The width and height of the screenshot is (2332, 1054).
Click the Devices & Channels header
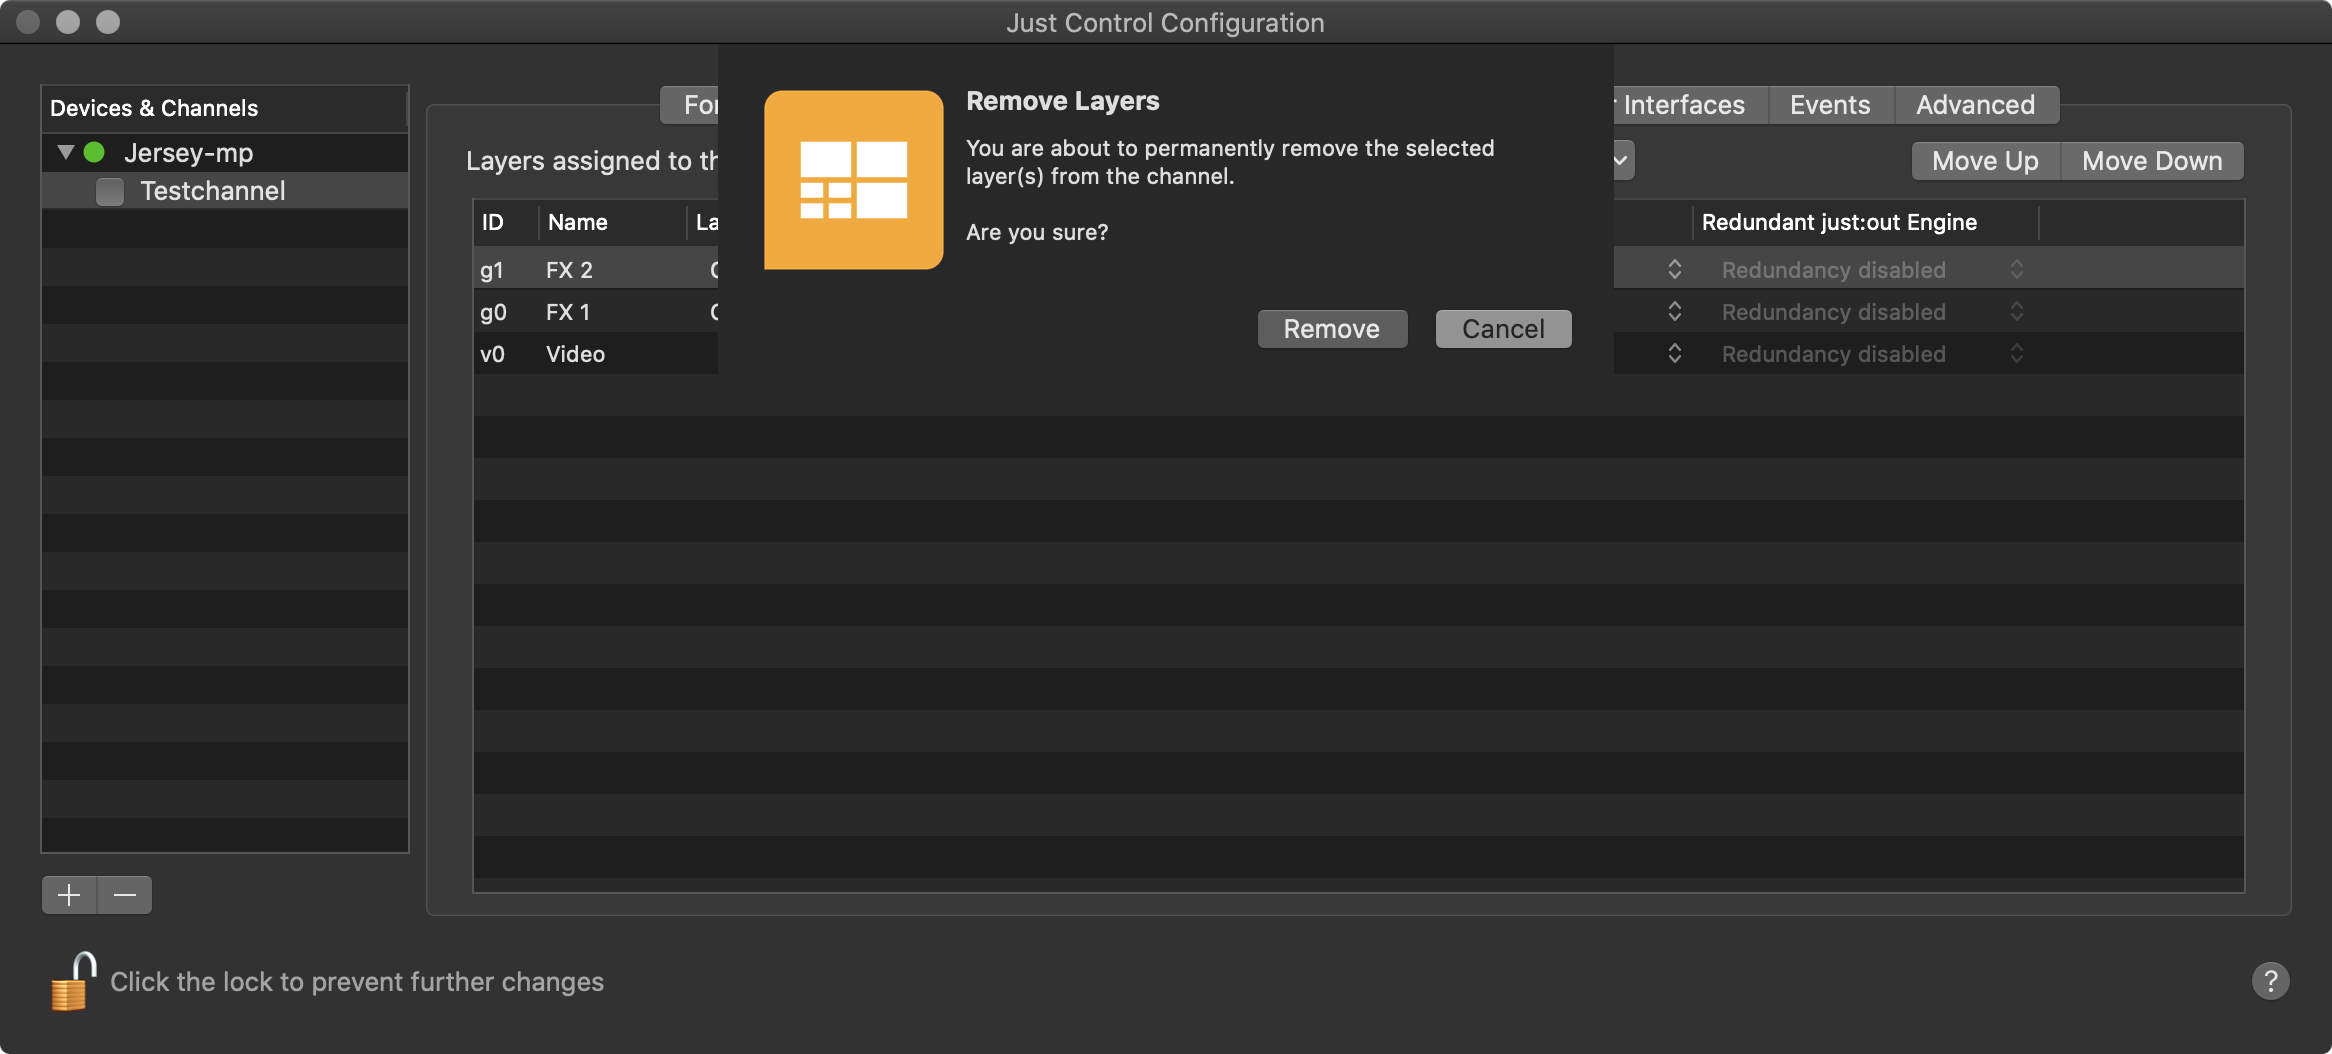click(x=225, y=108)
